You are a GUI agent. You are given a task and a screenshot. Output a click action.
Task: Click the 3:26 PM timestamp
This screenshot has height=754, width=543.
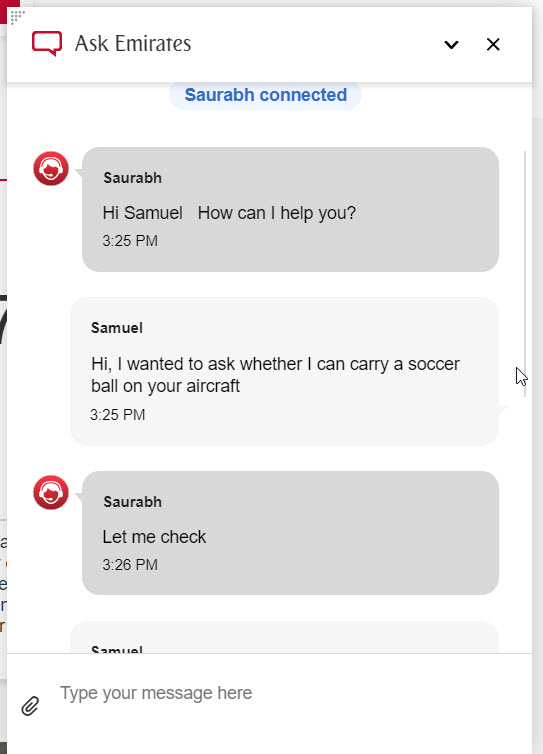click(x=130, y=565)
